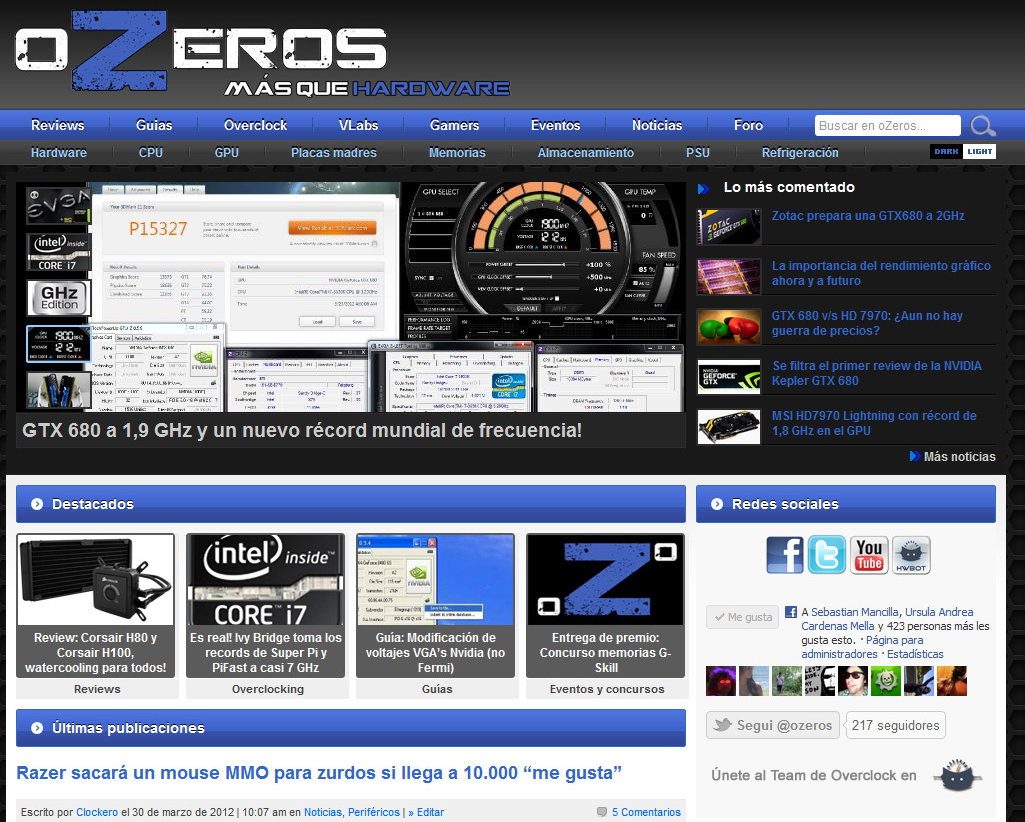Open the Guías menu
The height and width of the screenshot is (822, 1025).
click(x=154, y=125)
